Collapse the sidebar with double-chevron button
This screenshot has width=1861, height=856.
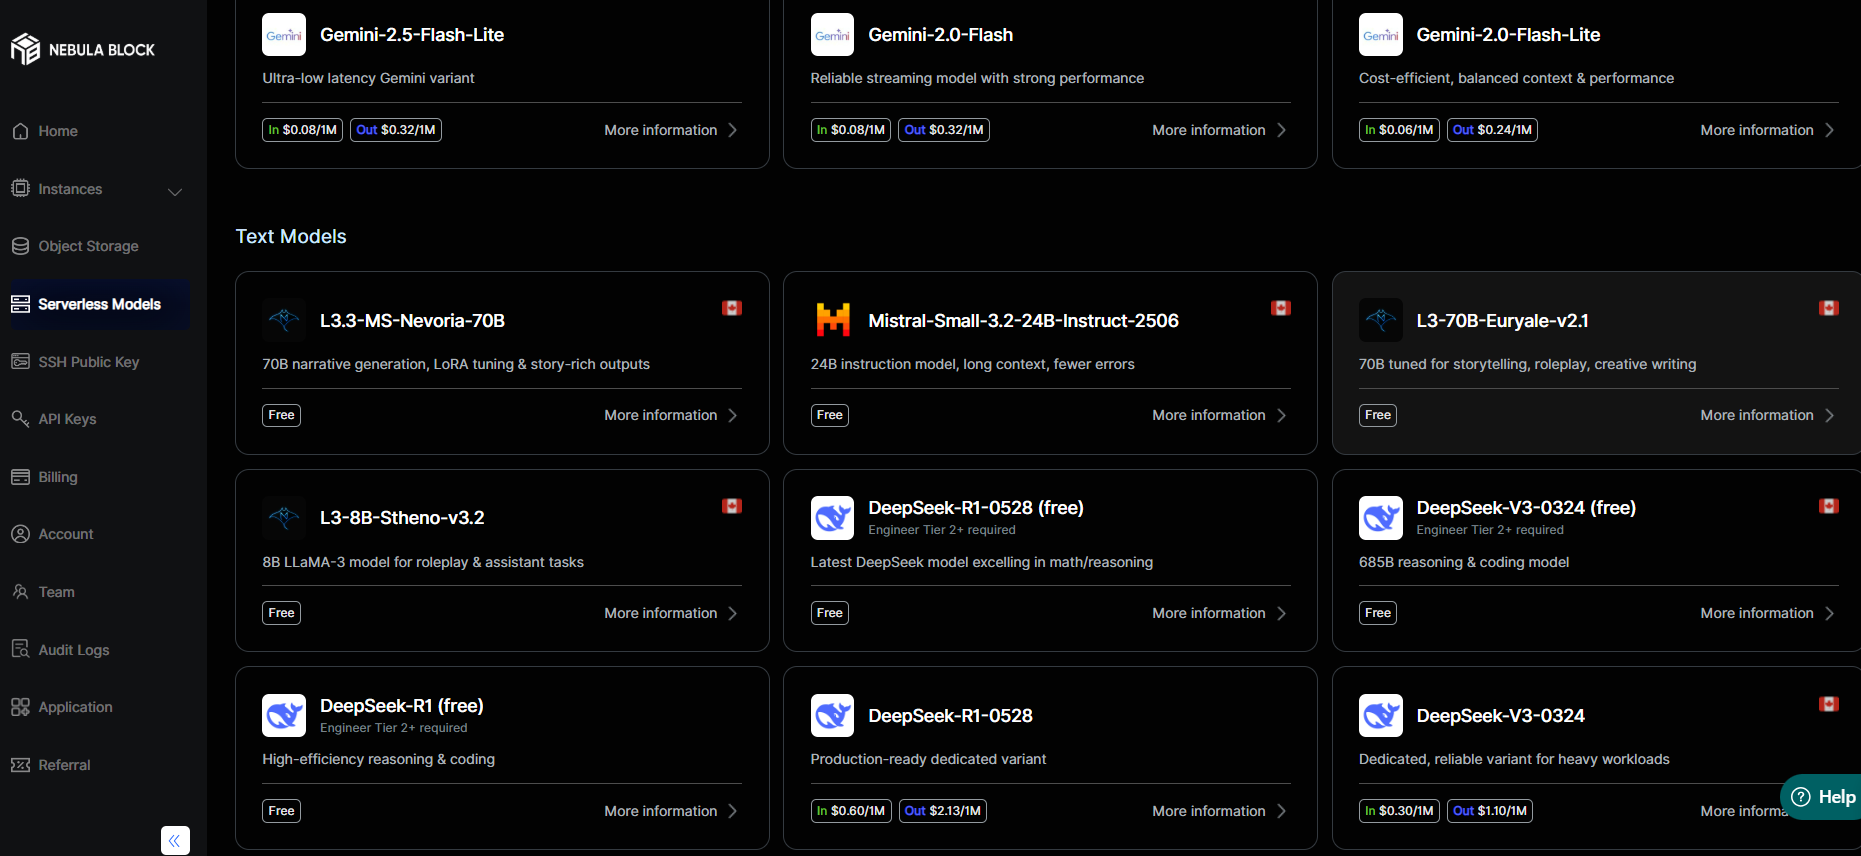coord(175,840)
